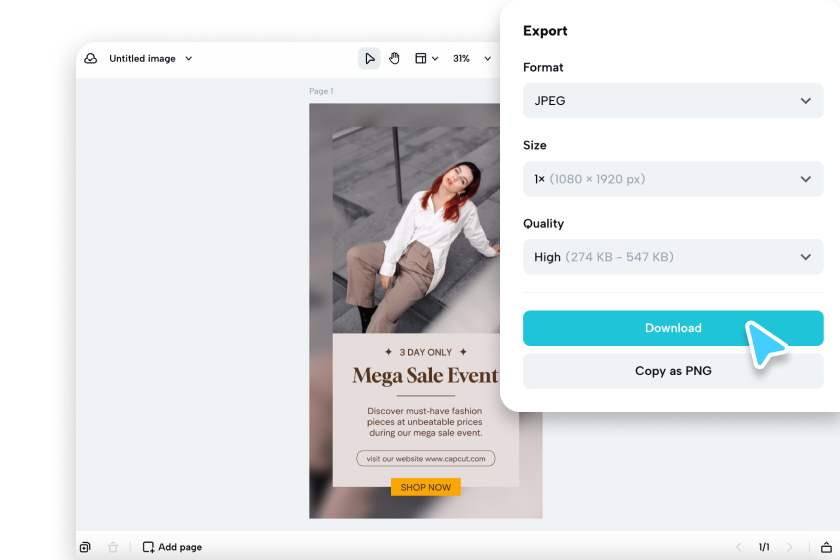This screenshot has height=560, width=840.
Task: Click Copy as PNG button
Action: pyautogui.click(x=673, y=371)
